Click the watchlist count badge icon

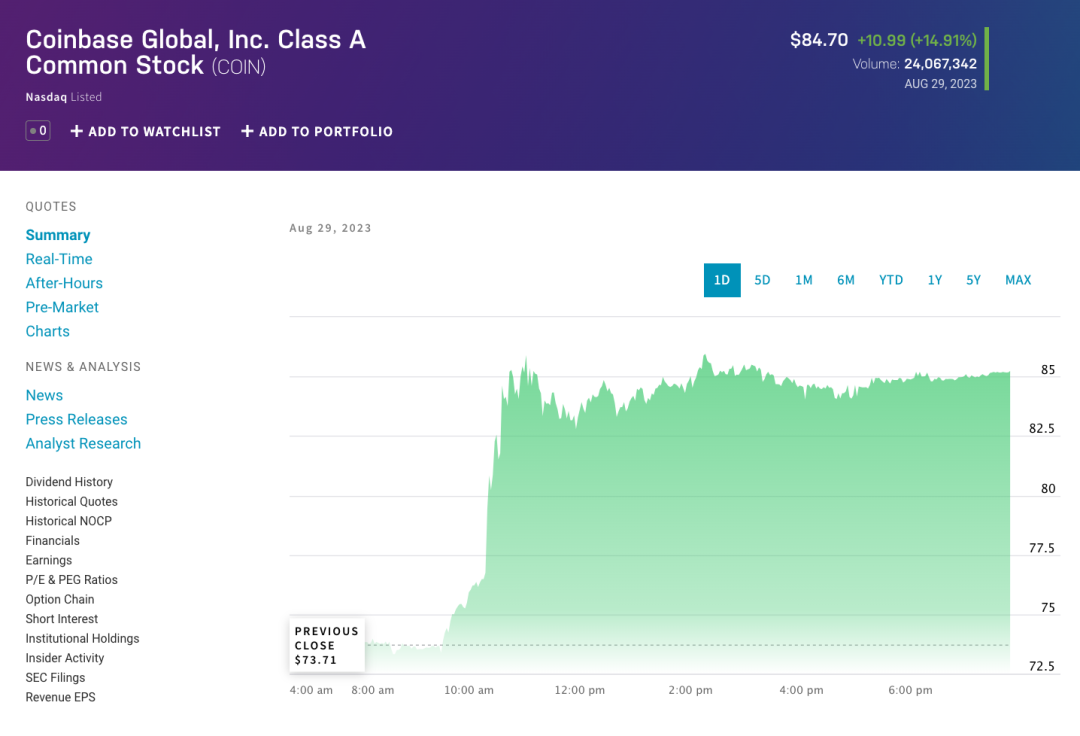38,131
